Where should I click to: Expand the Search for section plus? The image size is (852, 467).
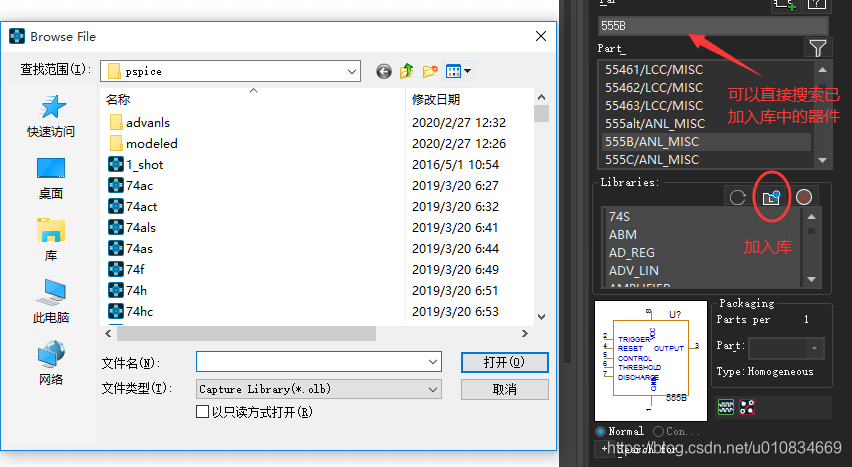(x=604, y=449)
